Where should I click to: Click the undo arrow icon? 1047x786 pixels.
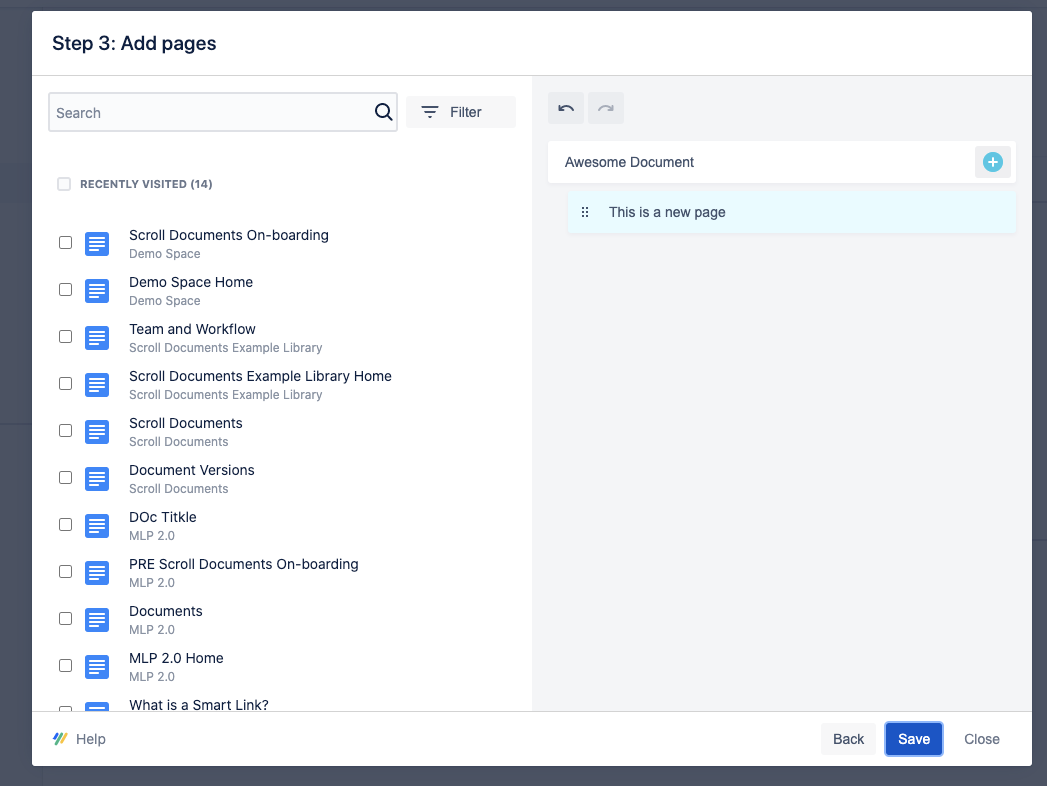(566, 108)
